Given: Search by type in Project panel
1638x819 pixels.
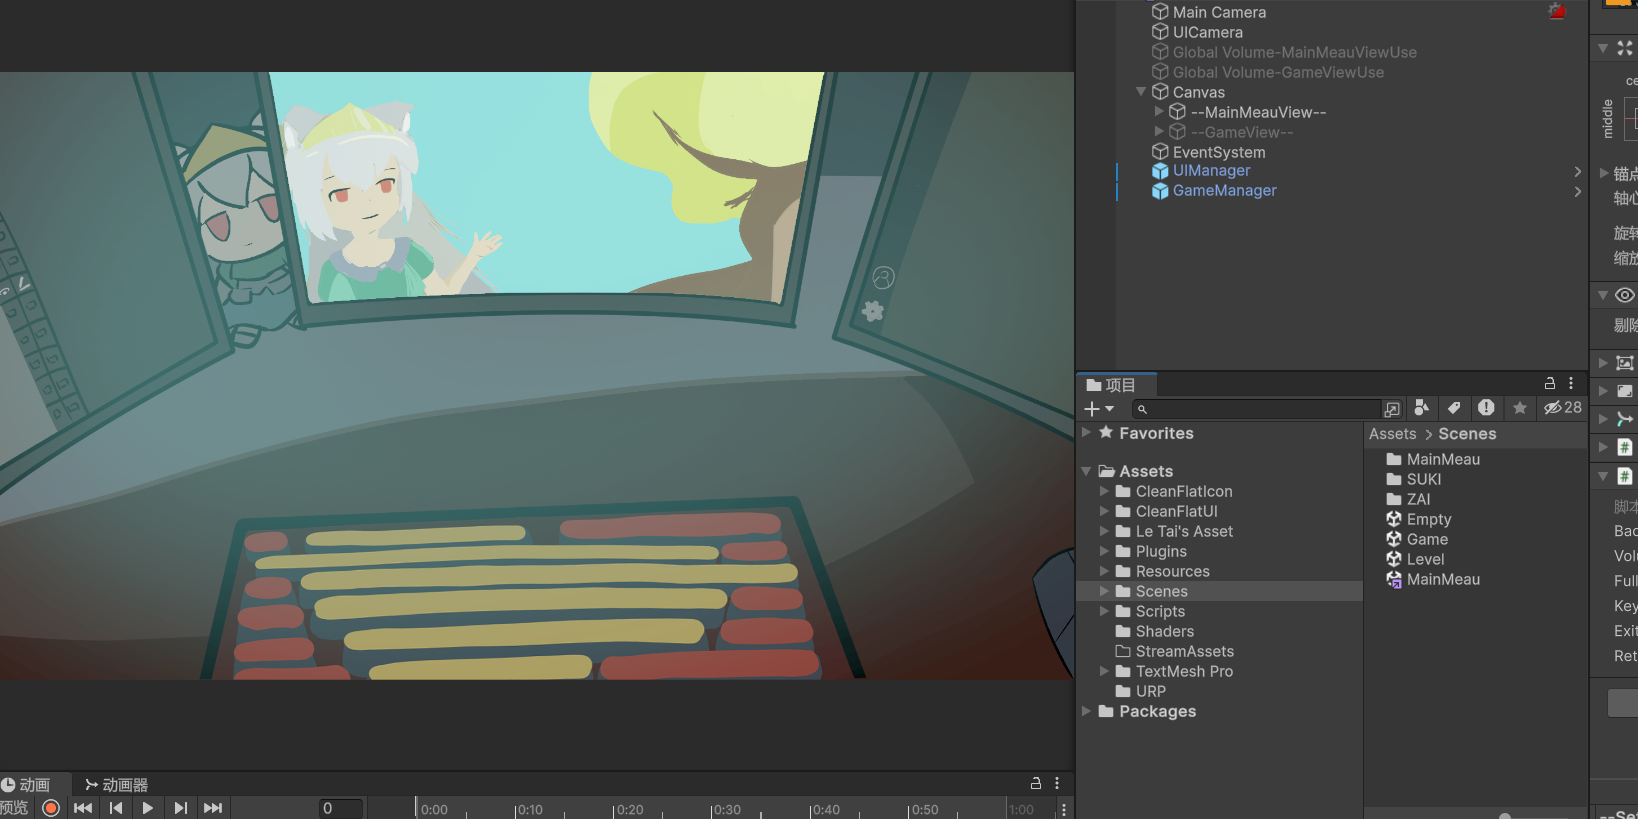Looking at the screenshot, I should 1421,408.
